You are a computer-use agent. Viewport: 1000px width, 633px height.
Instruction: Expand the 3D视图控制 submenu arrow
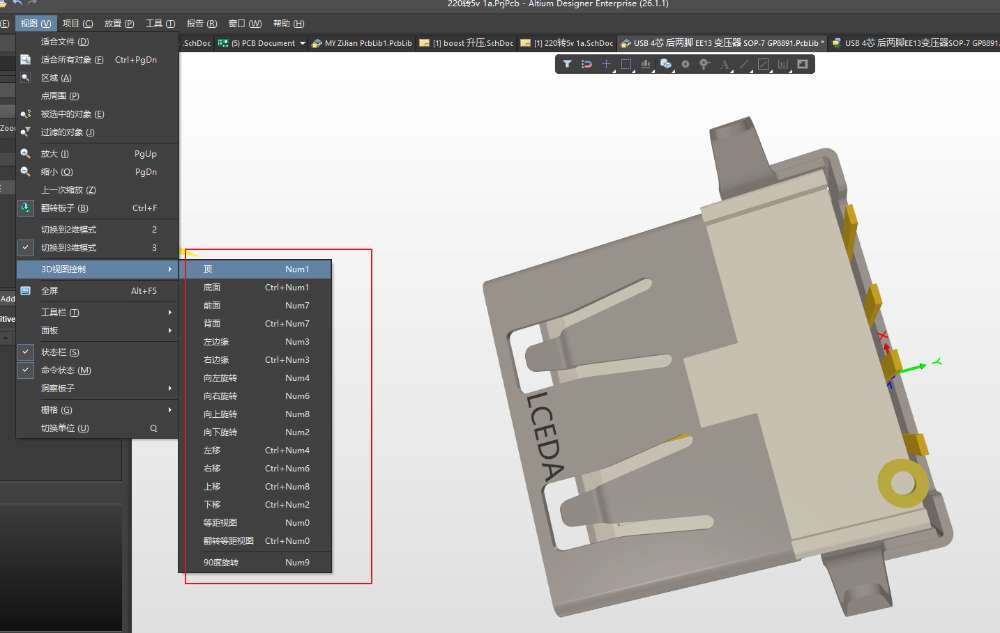coord(170,269)
